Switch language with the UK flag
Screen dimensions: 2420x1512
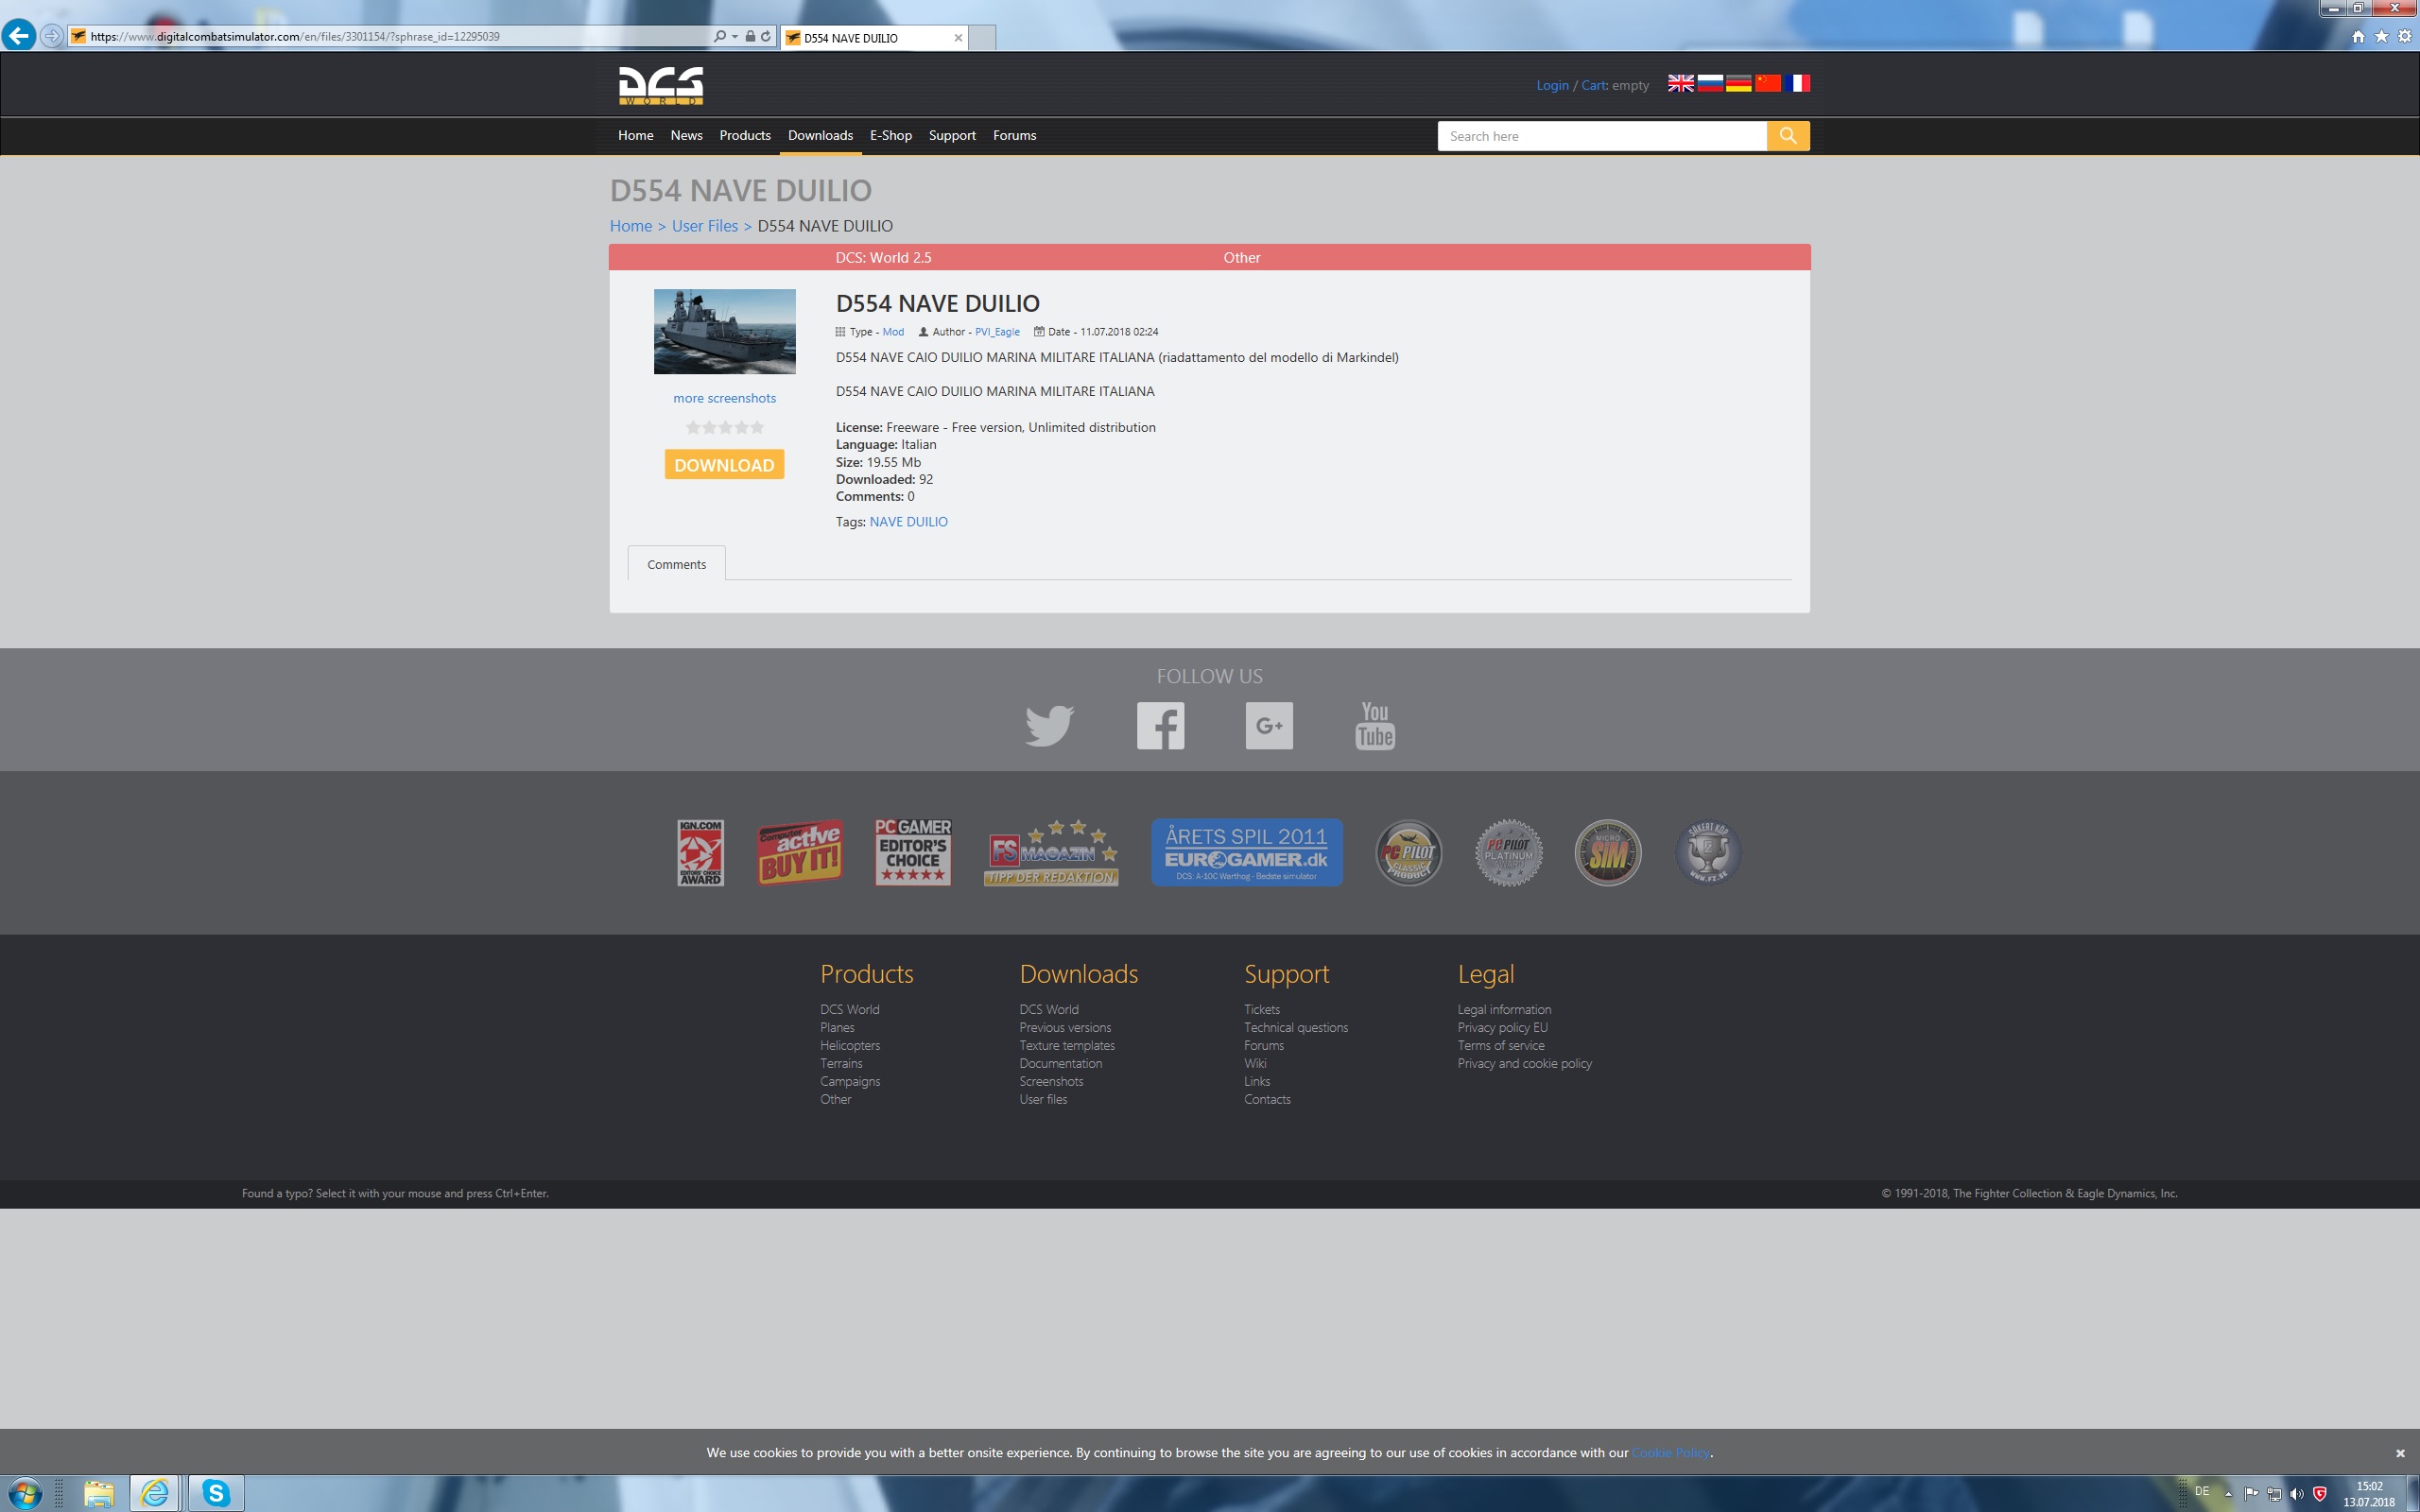coord(1680,83)
